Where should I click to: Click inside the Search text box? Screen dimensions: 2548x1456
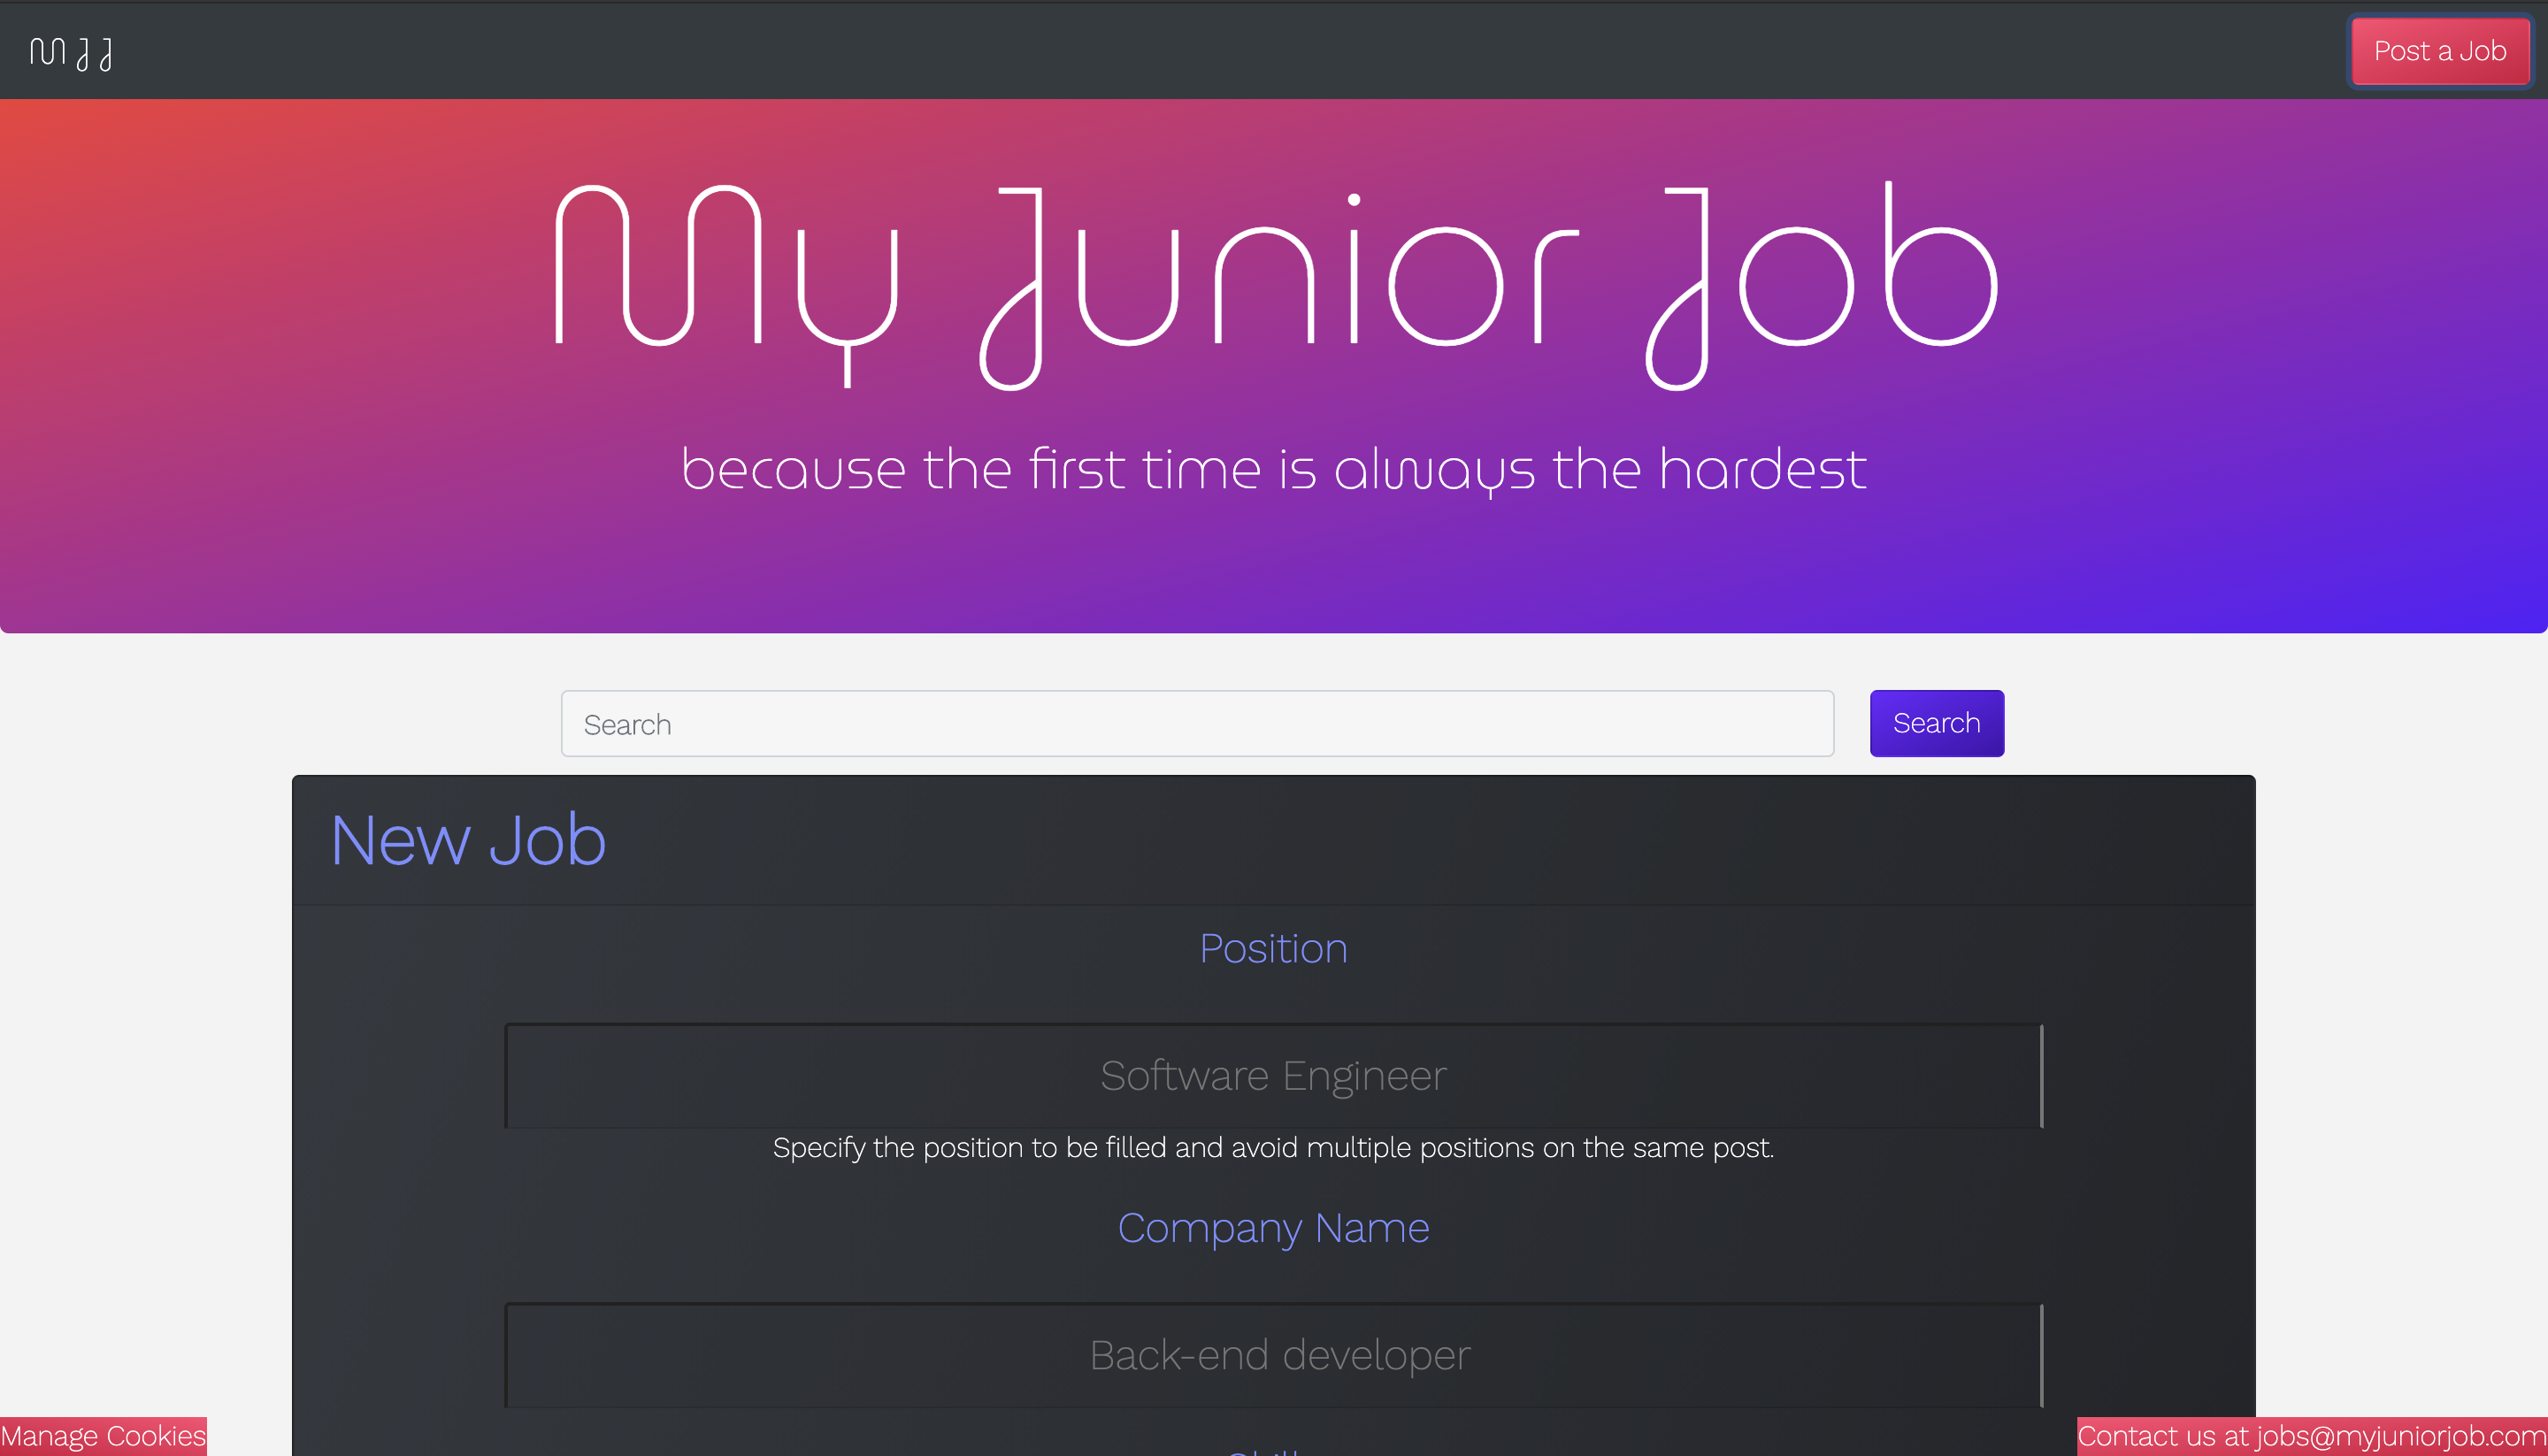pyautogui.click(x=1197, y=723)
